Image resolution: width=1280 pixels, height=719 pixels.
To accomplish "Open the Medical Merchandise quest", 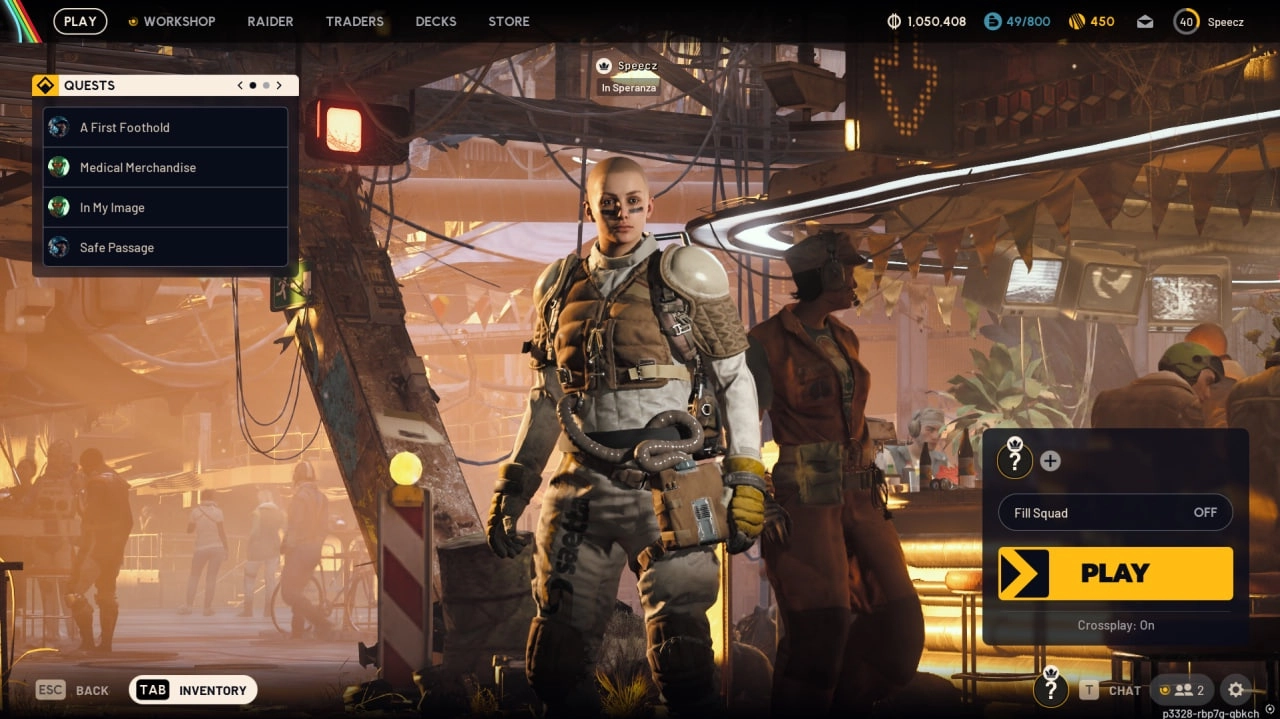I will [165, 168].
